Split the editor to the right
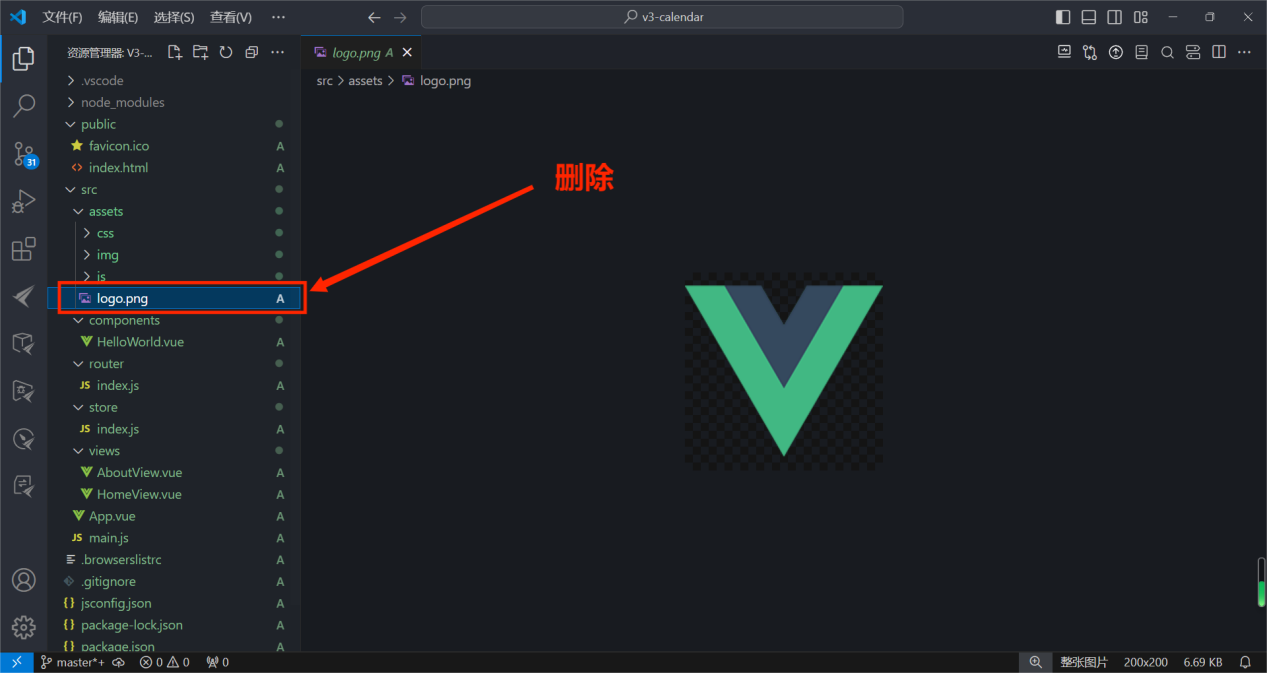Viewport: 1267px width, 673px height. coord(1219,52)
